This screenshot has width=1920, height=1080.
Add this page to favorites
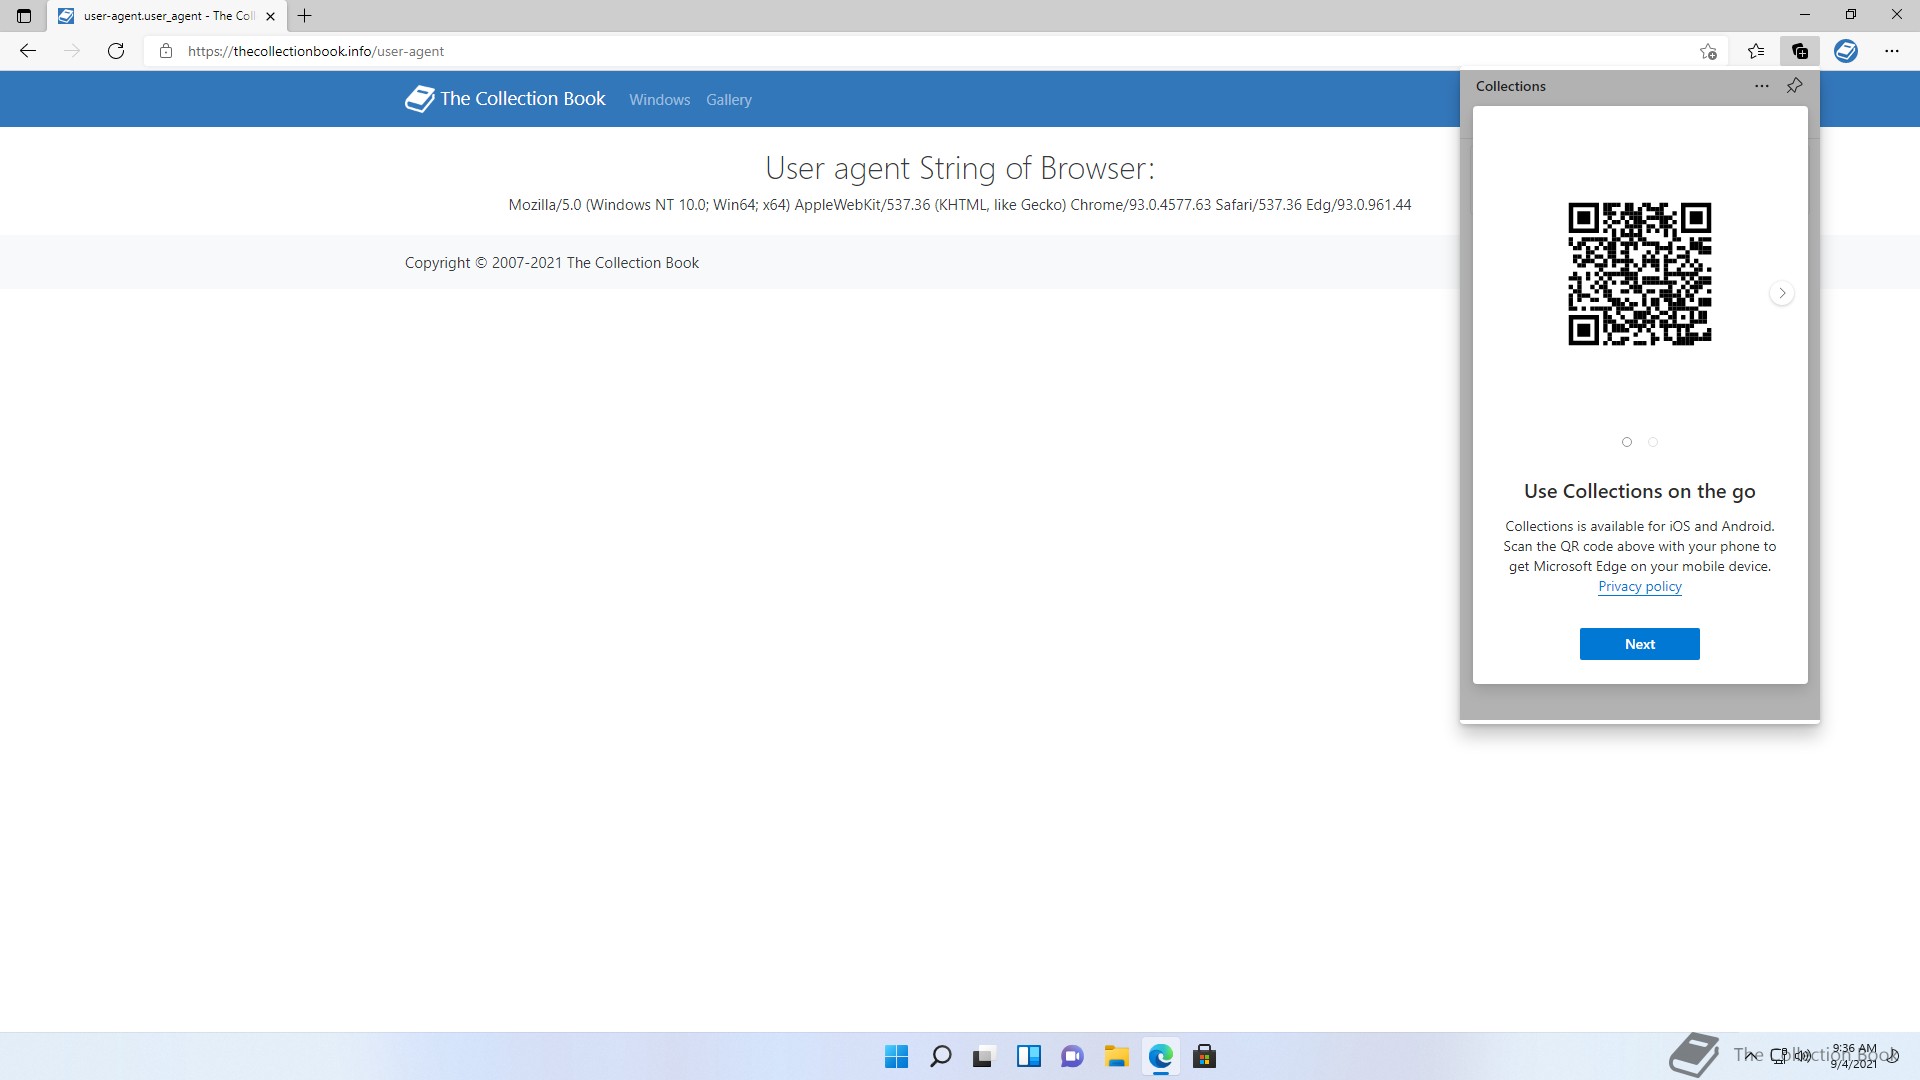(1708, 51)
